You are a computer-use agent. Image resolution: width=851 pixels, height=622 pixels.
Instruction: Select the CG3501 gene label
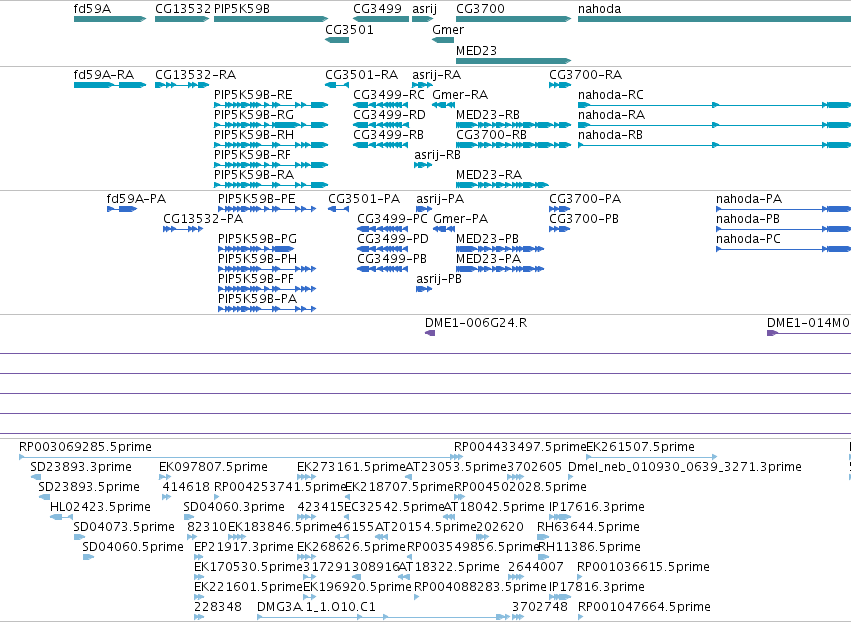(x=349, y=29)
